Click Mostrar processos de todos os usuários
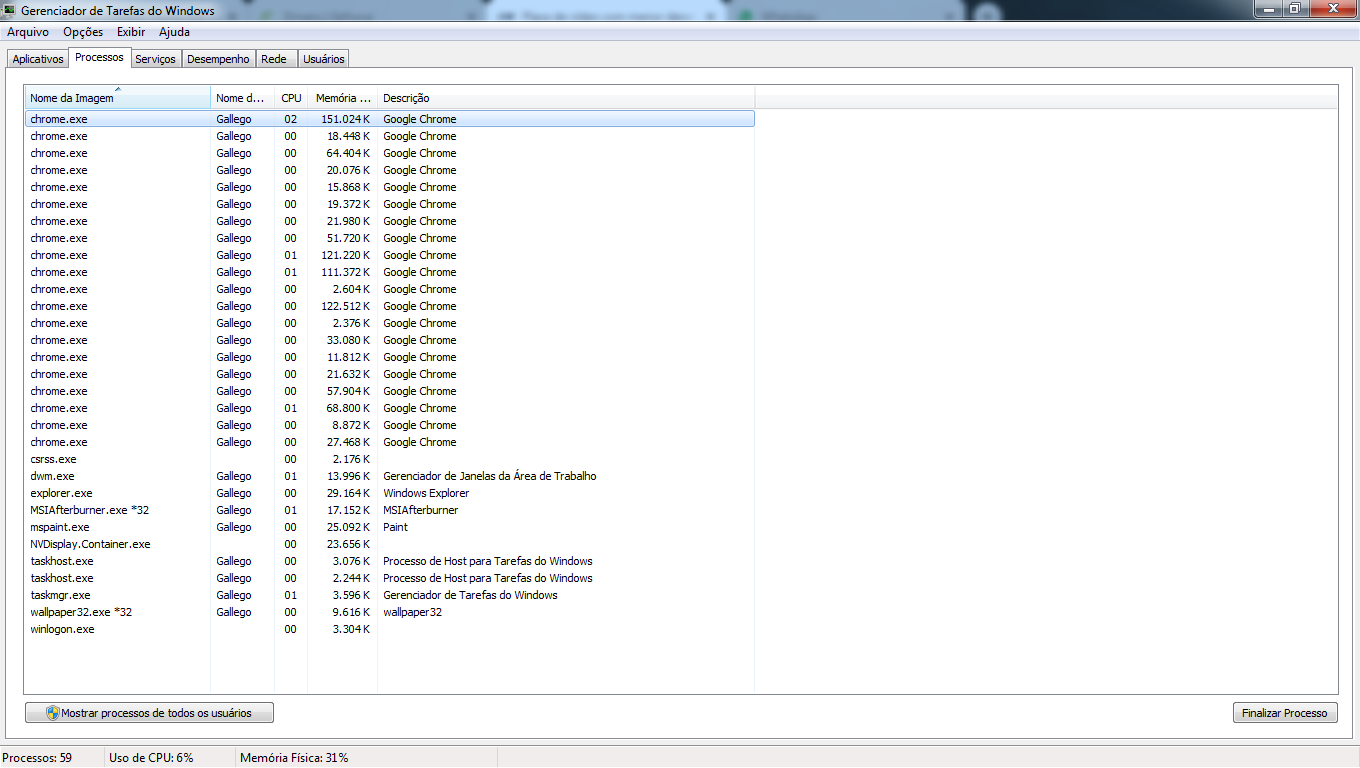This screenshot has height=768, width=1360. point(149,713)
